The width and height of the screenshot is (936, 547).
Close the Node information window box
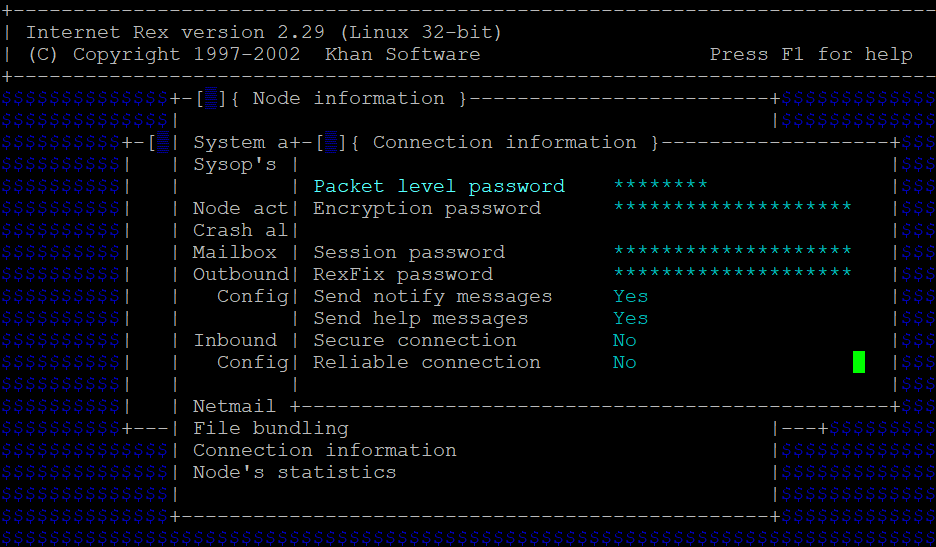pyautogui.click(x=211, y=98)
